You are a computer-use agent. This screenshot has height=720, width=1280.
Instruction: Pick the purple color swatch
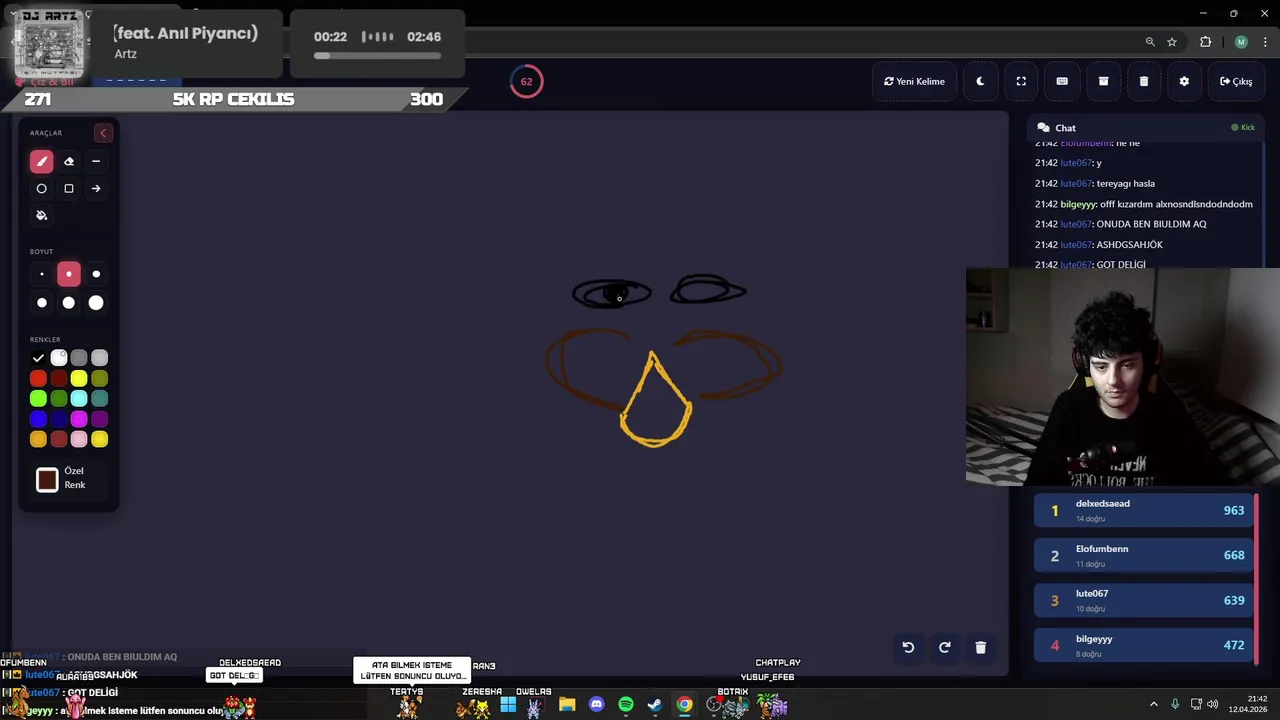click(99, 419)
